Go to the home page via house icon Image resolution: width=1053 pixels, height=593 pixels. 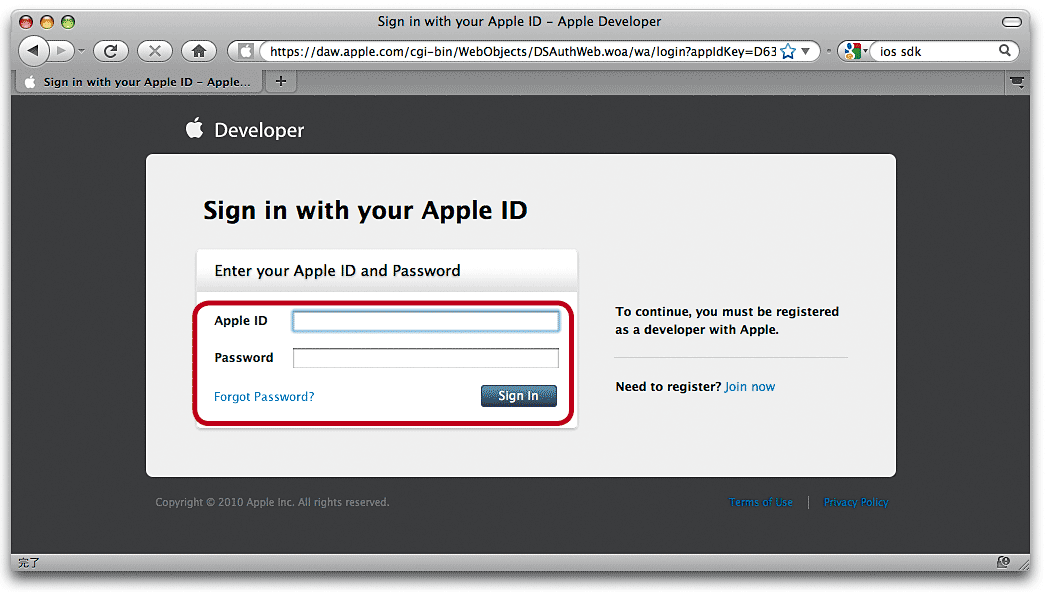coord(199,51)
